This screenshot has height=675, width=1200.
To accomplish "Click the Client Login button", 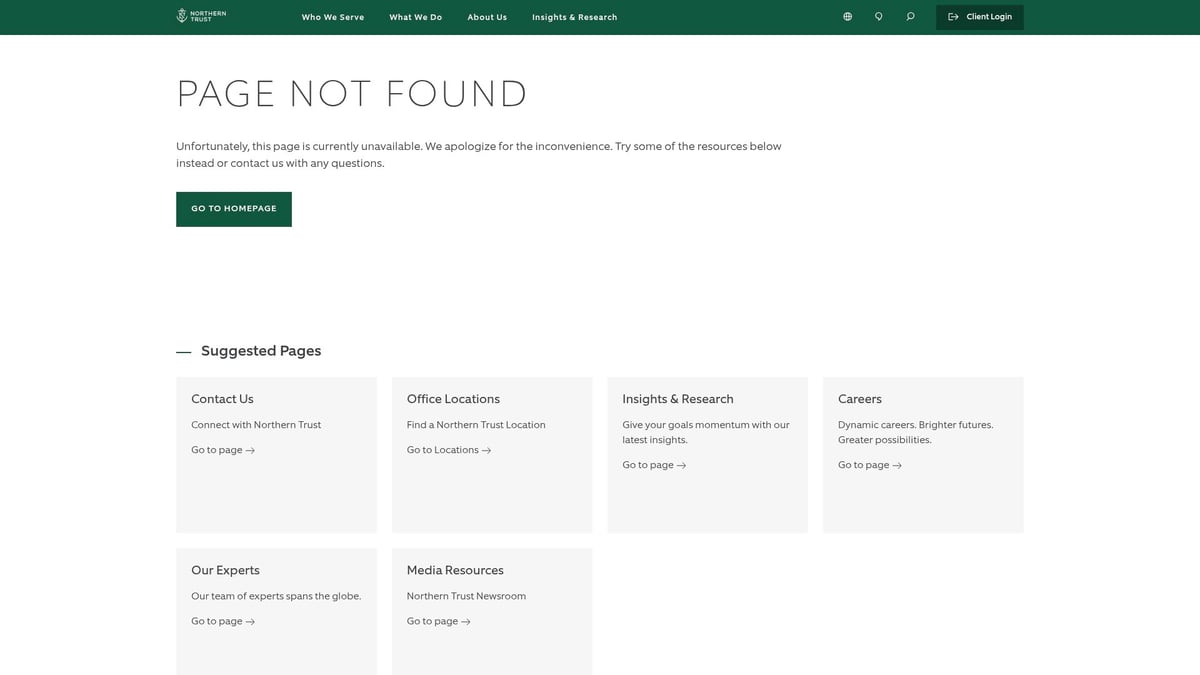I will point(980,17).
